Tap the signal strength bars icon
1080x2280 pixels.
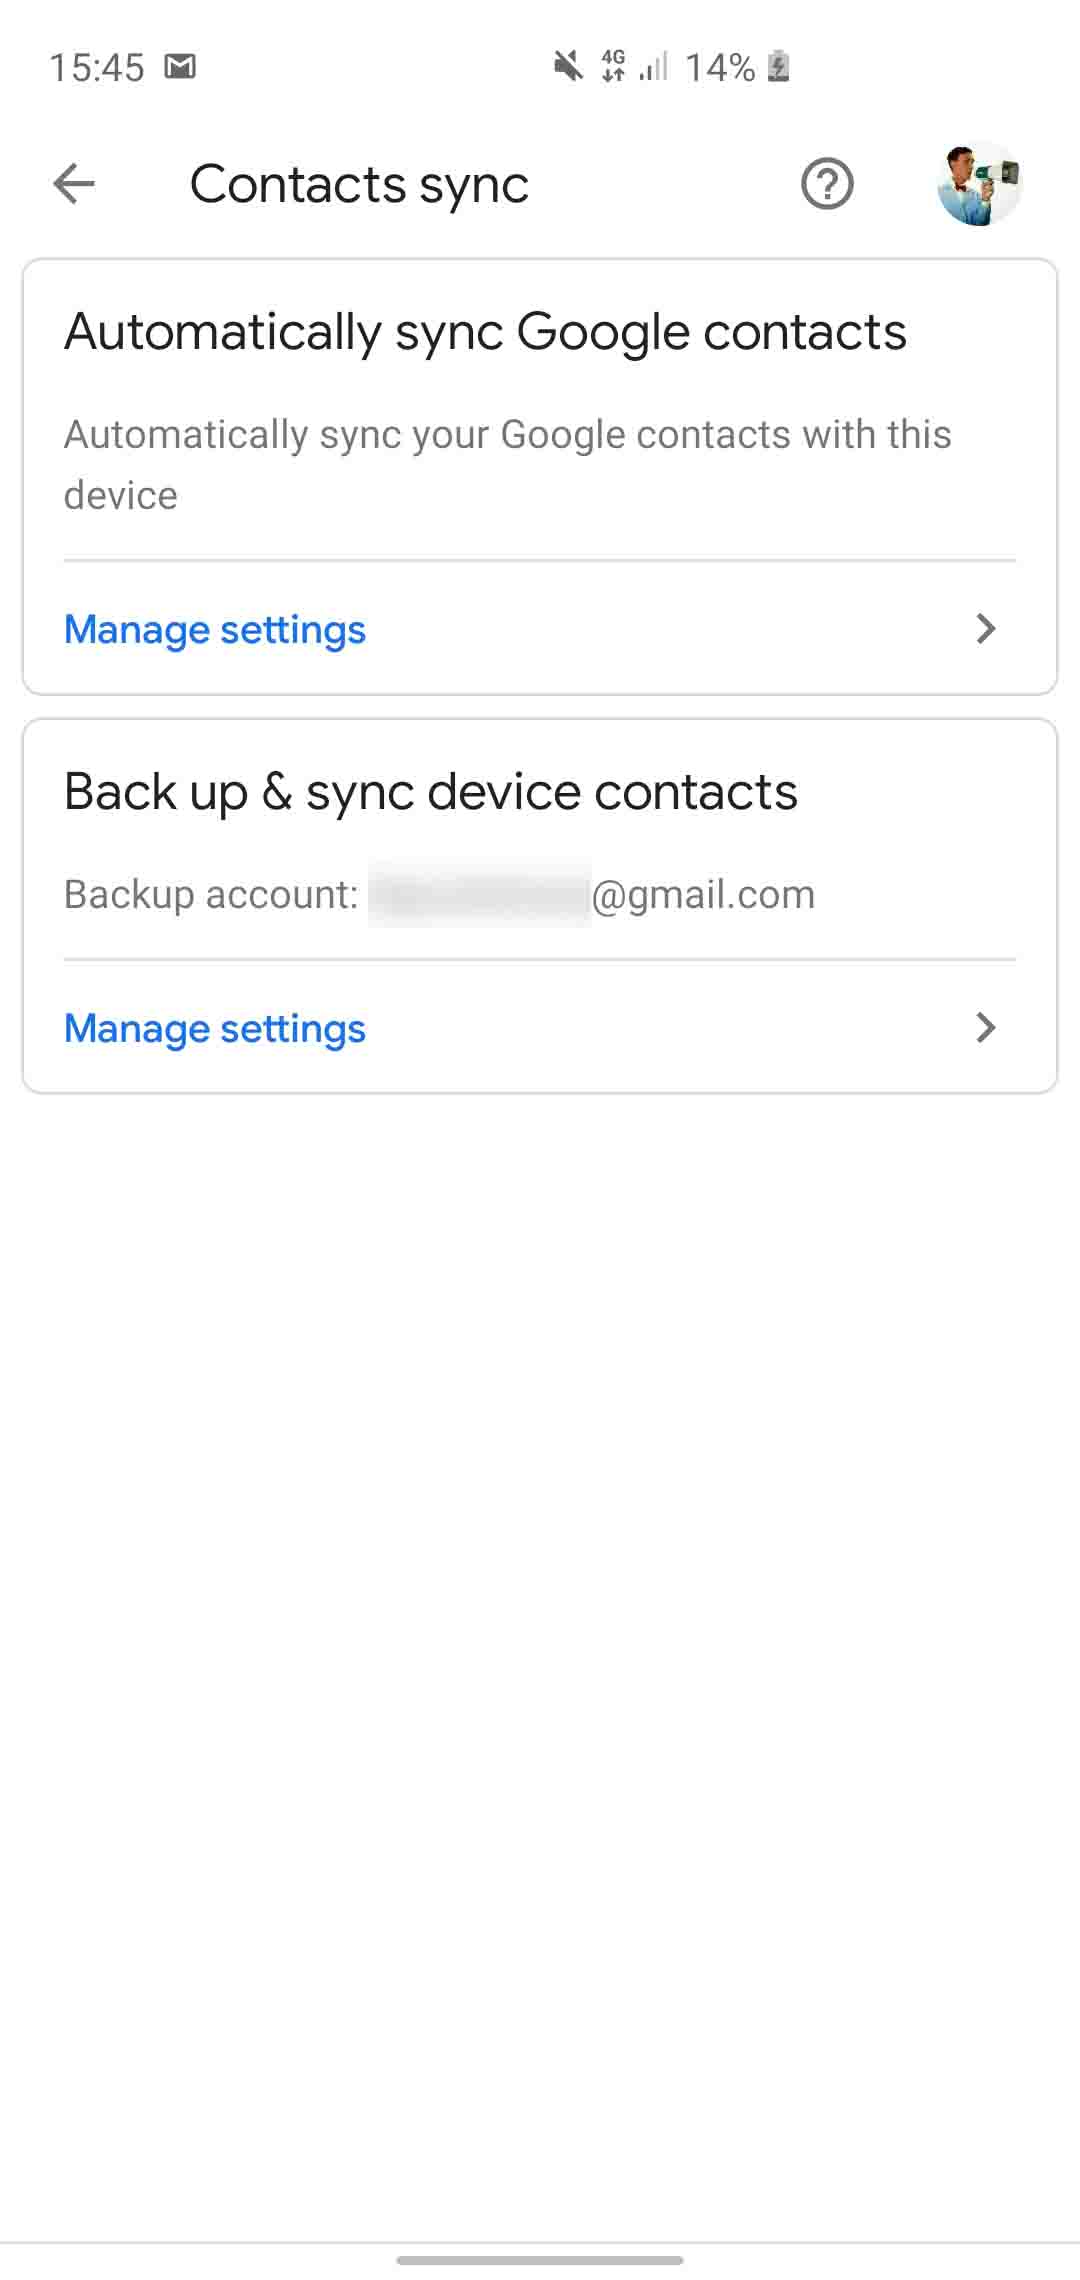[654, 67]
